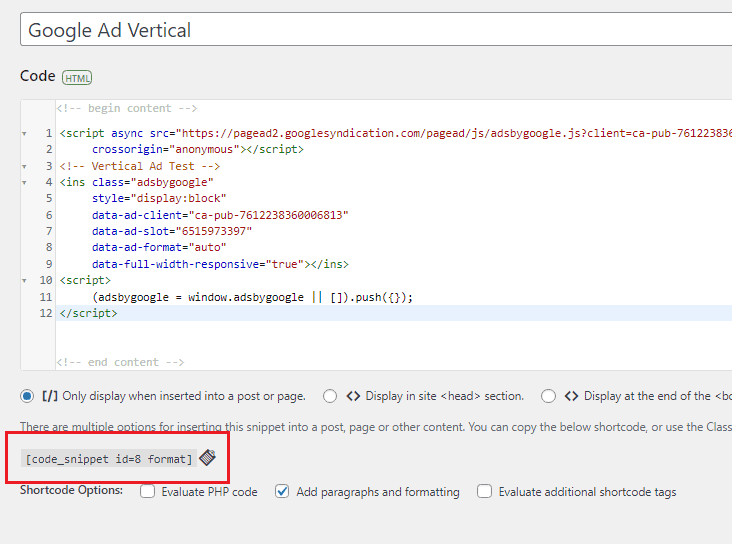Click the code icon beside 'Display at the end'
732x544 pixels.
click(571, 396)
